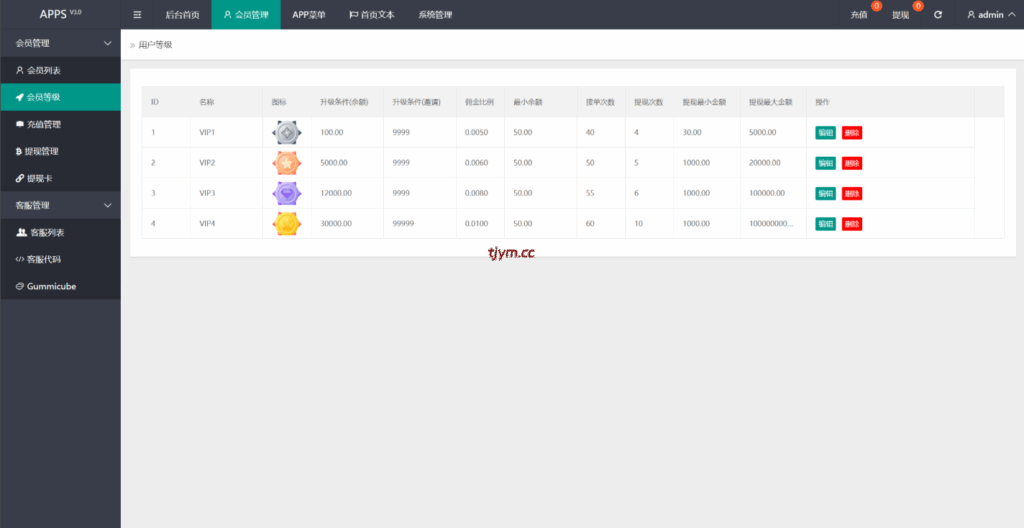Open 提现 notifications with badge counter

tap(902, 15)
